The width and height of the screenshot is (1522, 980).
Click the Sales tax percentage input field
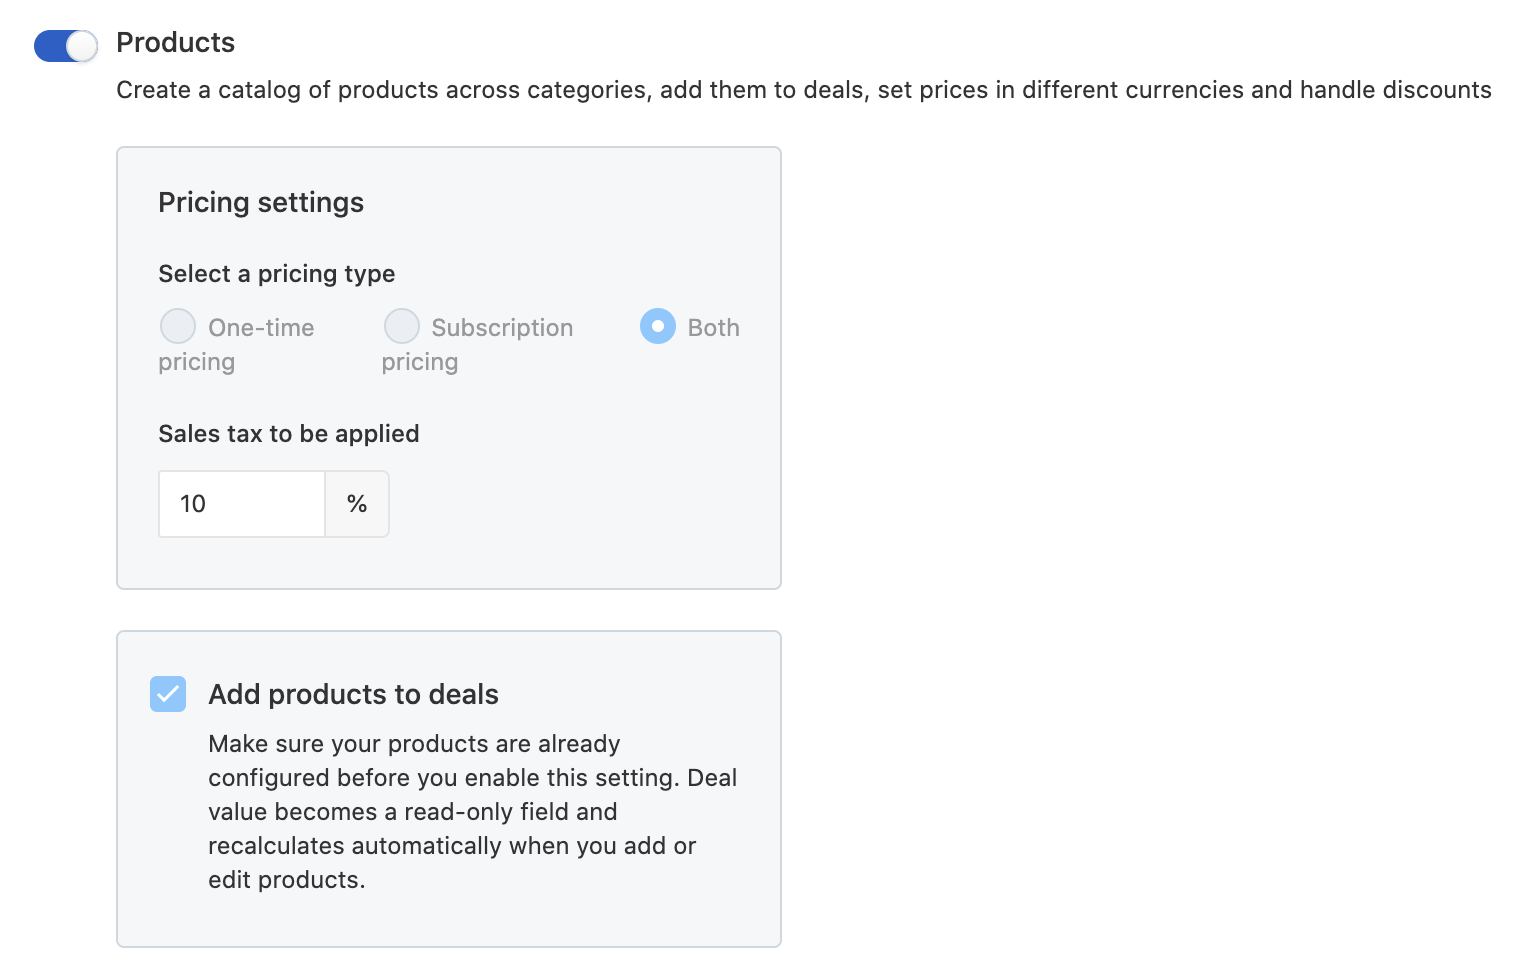pyautogui.click(x=242, y=504)
